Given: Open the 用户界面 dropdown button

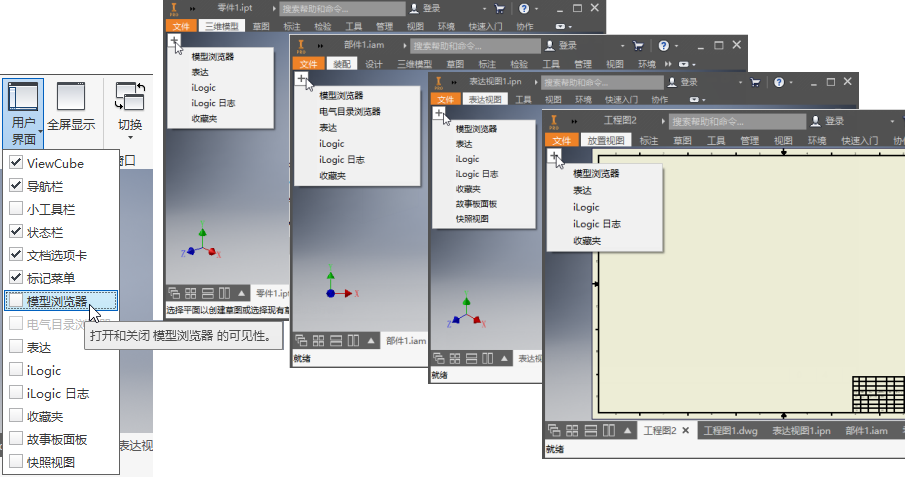Looking at the screenshot, I should (23, 113).
